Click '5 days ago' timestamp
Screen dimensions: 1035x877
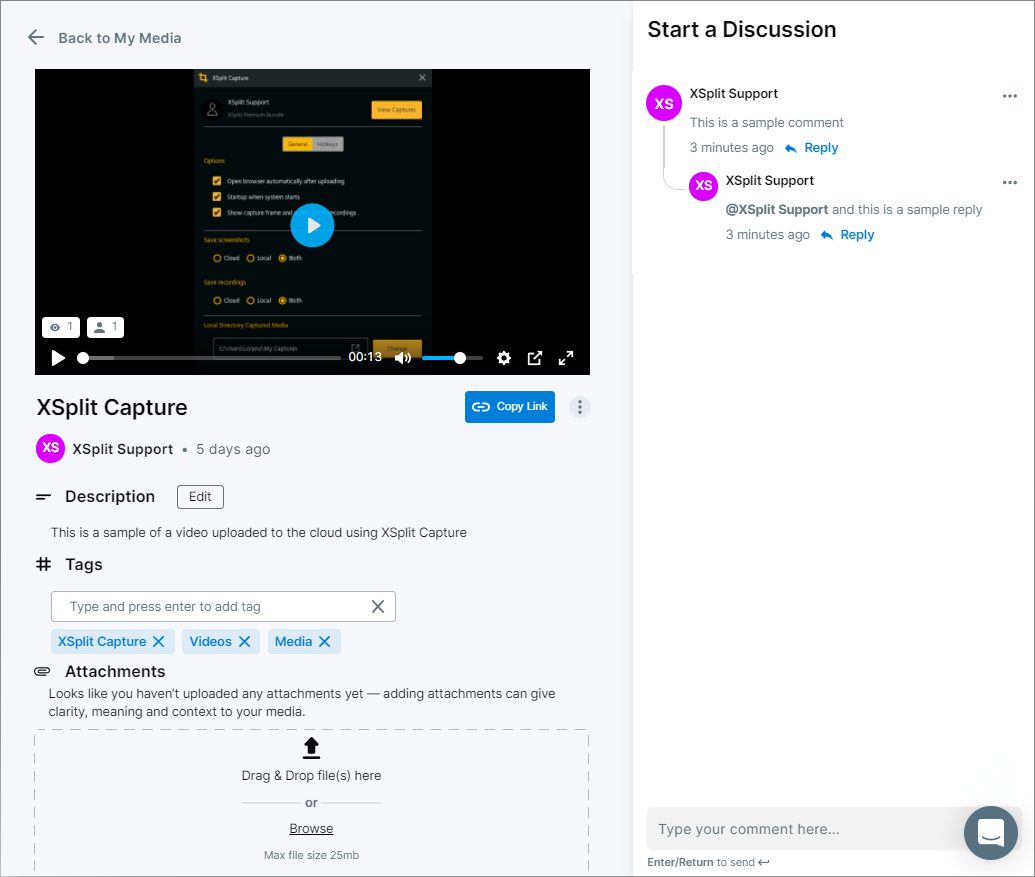(233, 449)
